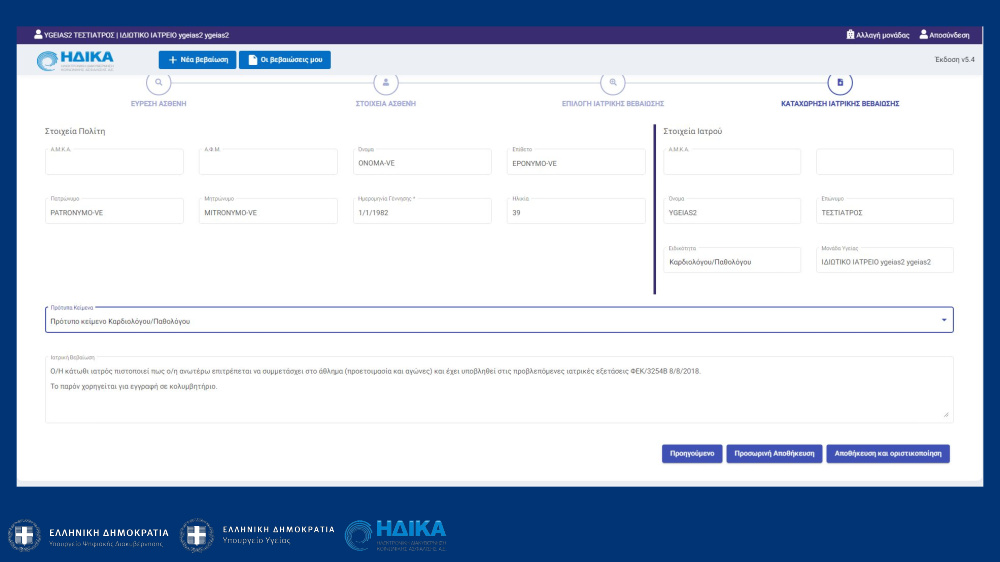Click the user profile icon at top left
Screen dimensions: 1000x562
[x=38, y=34]
